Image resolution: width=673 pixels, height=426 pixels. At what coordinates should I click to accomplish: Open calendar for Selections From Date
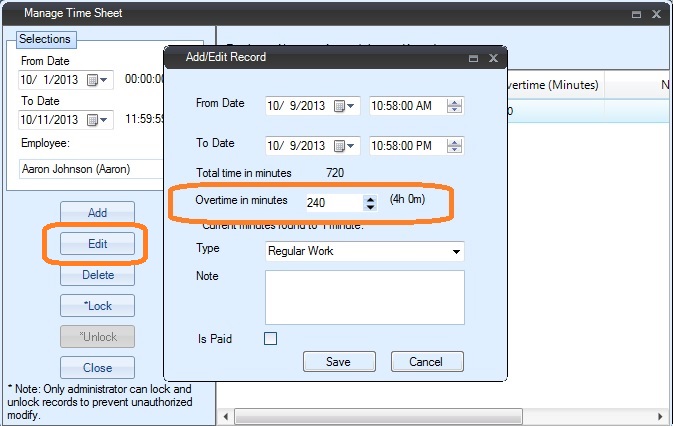(97, 79)
